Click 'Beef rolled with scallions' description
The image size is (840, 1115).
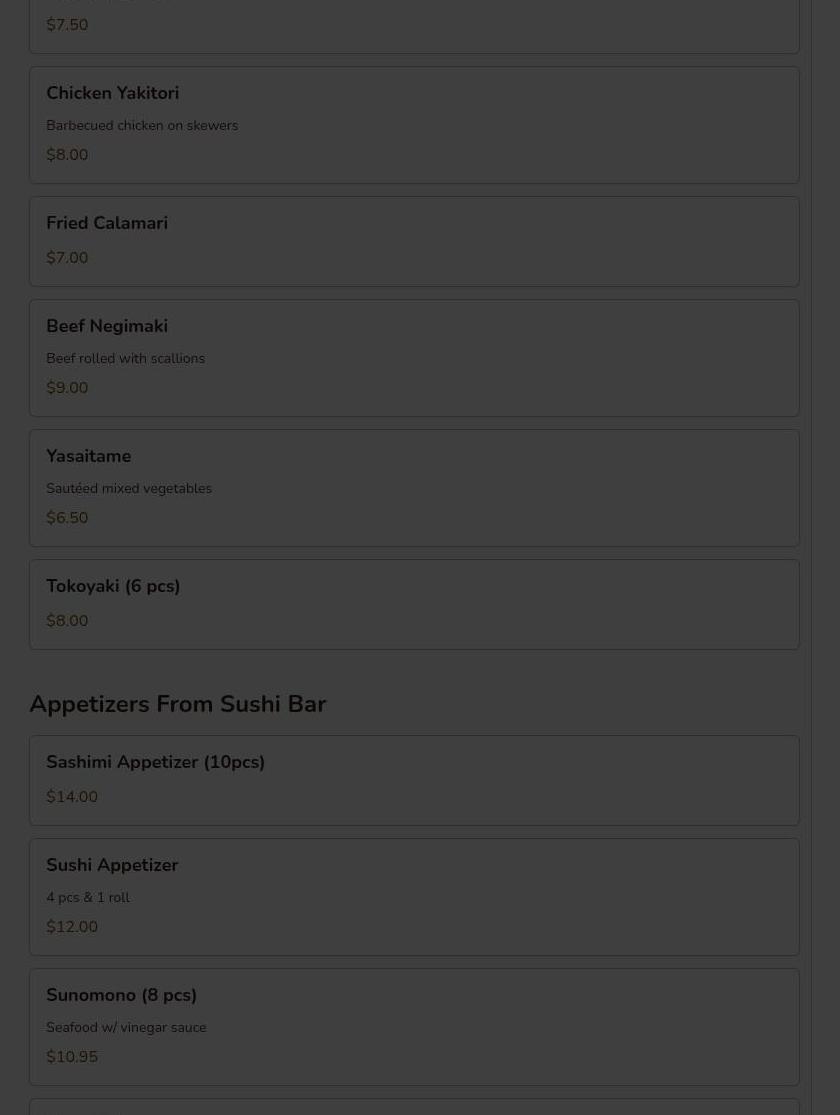(125, 358)
